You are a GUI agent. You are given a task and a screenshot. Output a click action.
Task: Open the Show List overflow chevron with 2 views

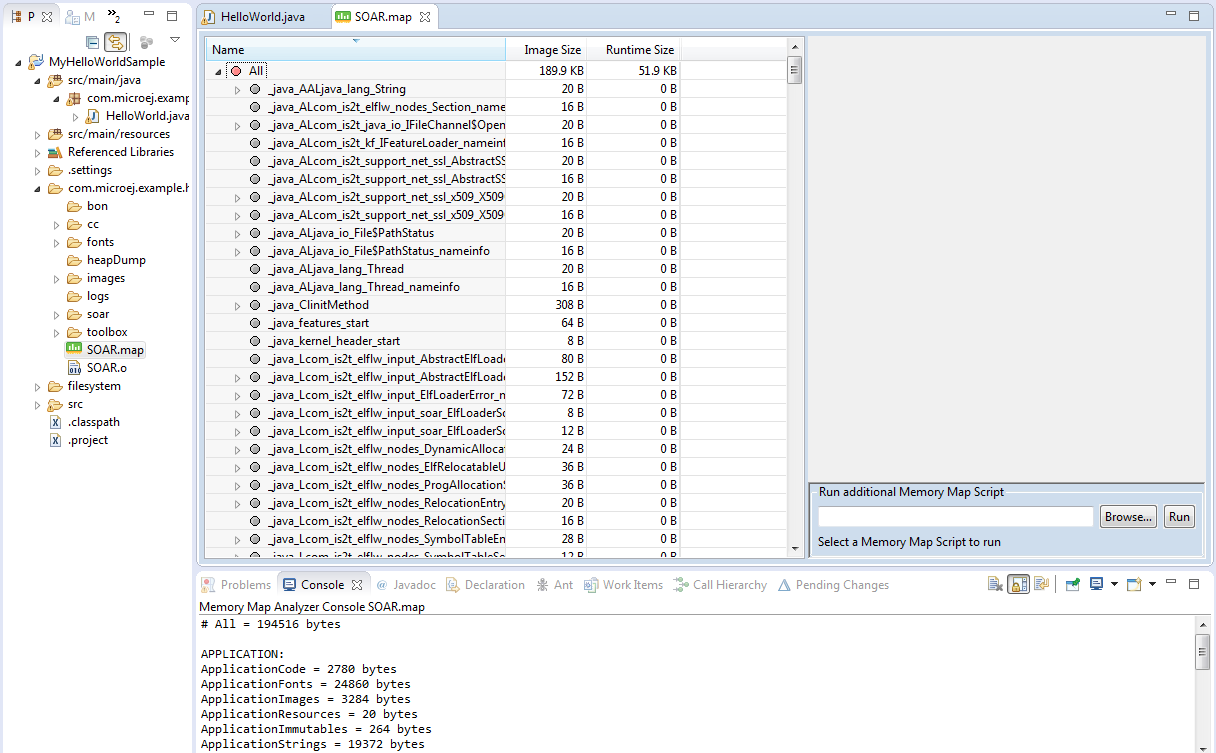[x=113, y=16]
